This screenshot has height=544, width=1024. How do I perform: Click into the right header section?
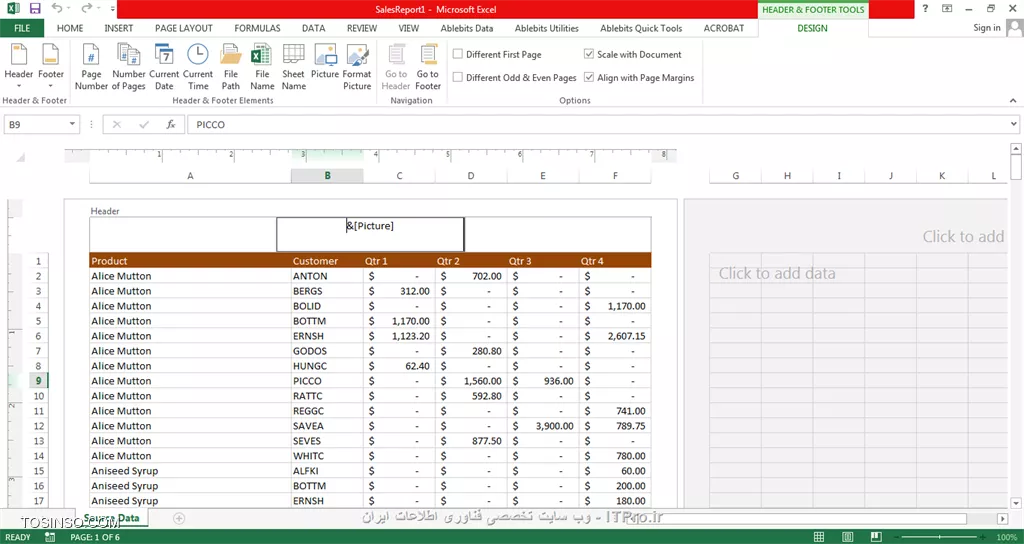click(x=558, y=234)
